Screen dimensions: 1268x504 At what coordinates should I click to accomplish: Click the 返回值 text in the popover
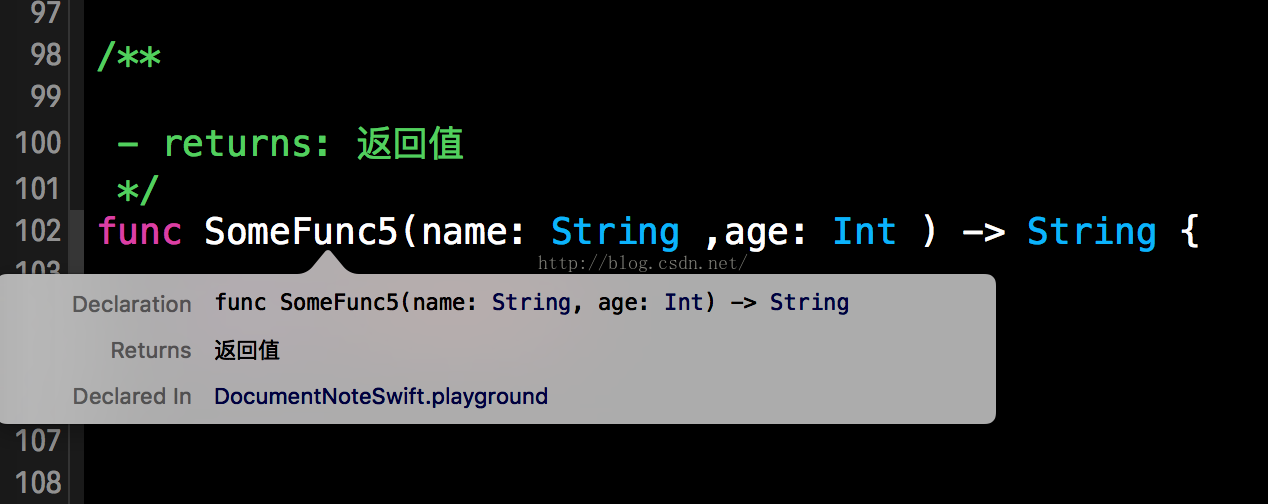point(247,350)
